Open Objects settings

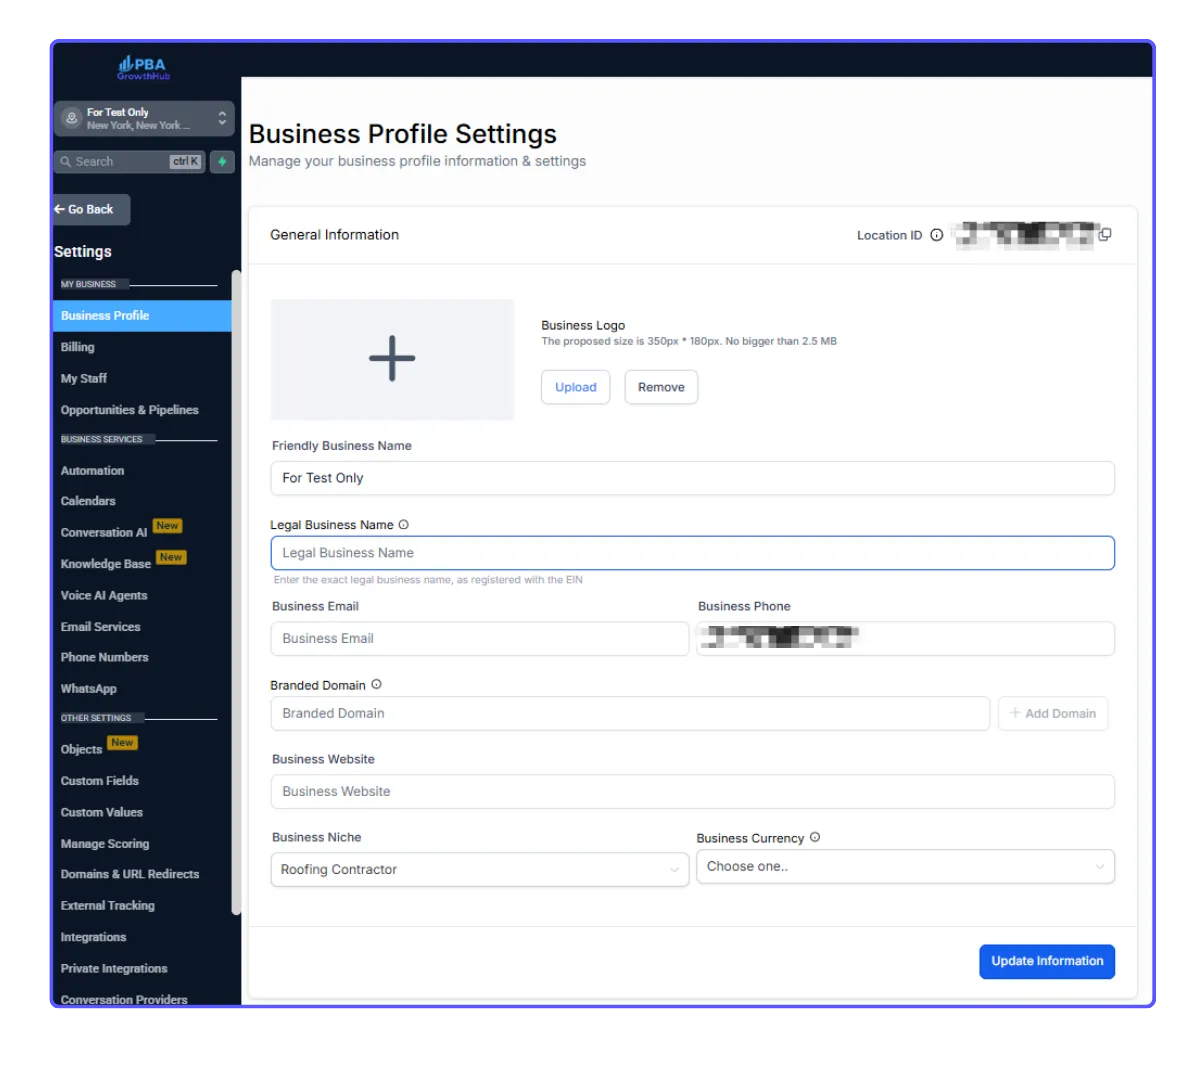(x=82, y=749)
